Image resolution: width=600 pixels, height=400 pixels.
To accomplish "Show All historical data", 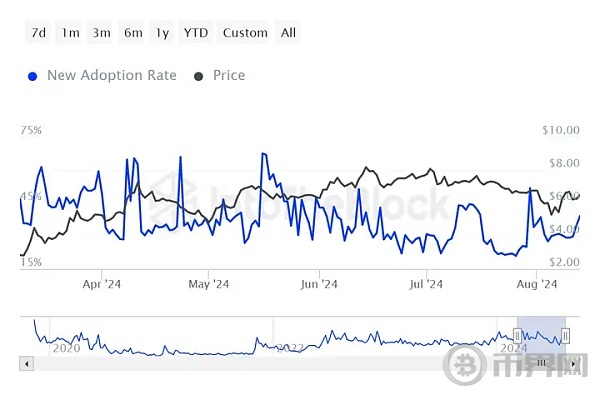I will click(x=288, y=33).
